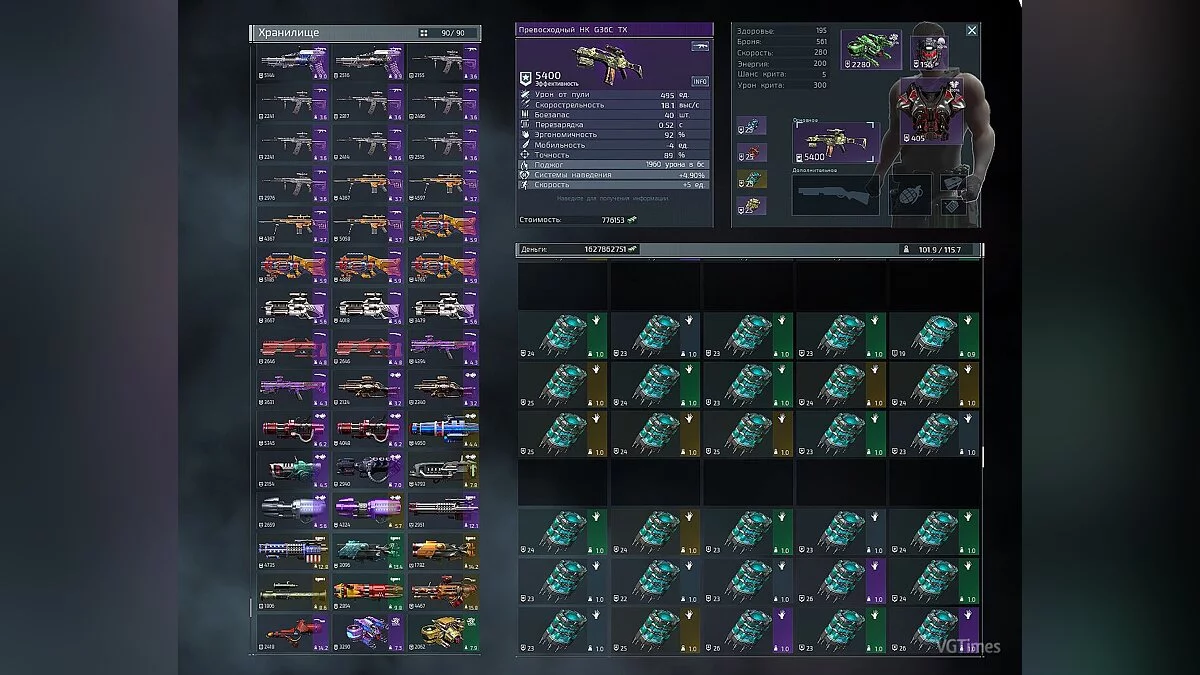The height and width of the screenshot is (675, 1200).
Task: Select the blue minigun rated 4725 in storage
Action: 293,551
